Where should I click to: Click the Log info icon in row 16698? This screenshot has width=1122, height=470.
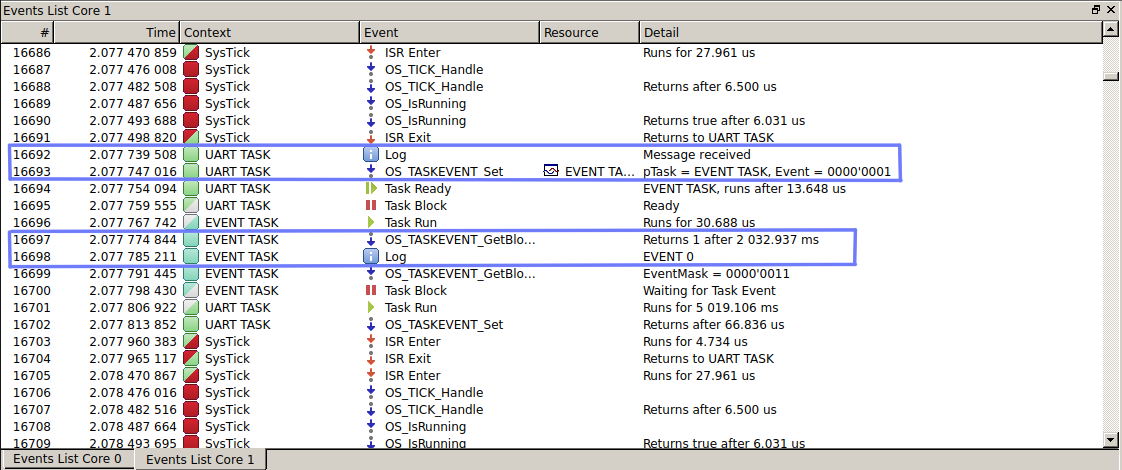tap(371, 257)
